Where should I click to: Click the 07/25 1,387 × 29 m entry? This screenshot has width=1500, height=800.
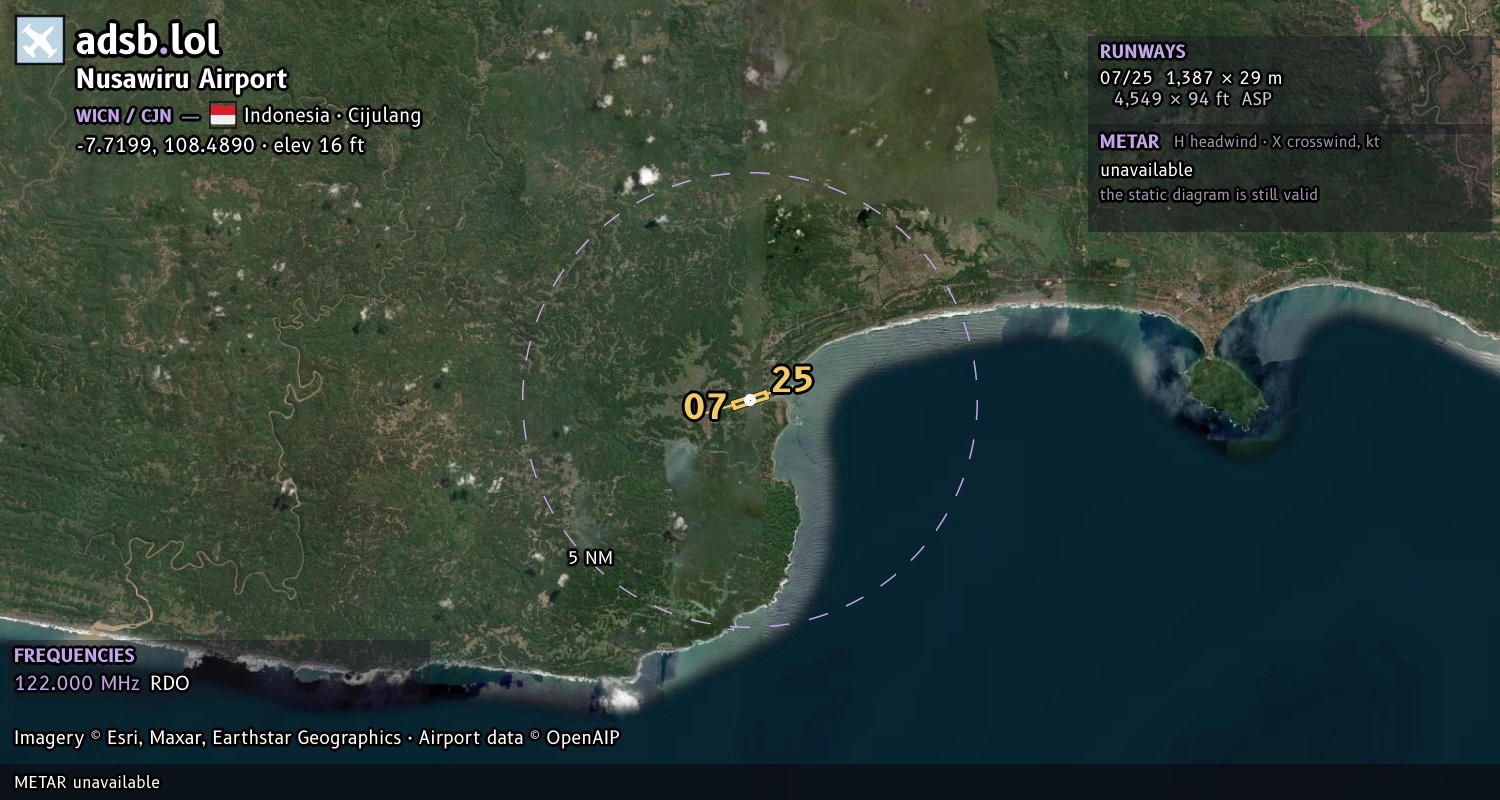click(1190, 78)
